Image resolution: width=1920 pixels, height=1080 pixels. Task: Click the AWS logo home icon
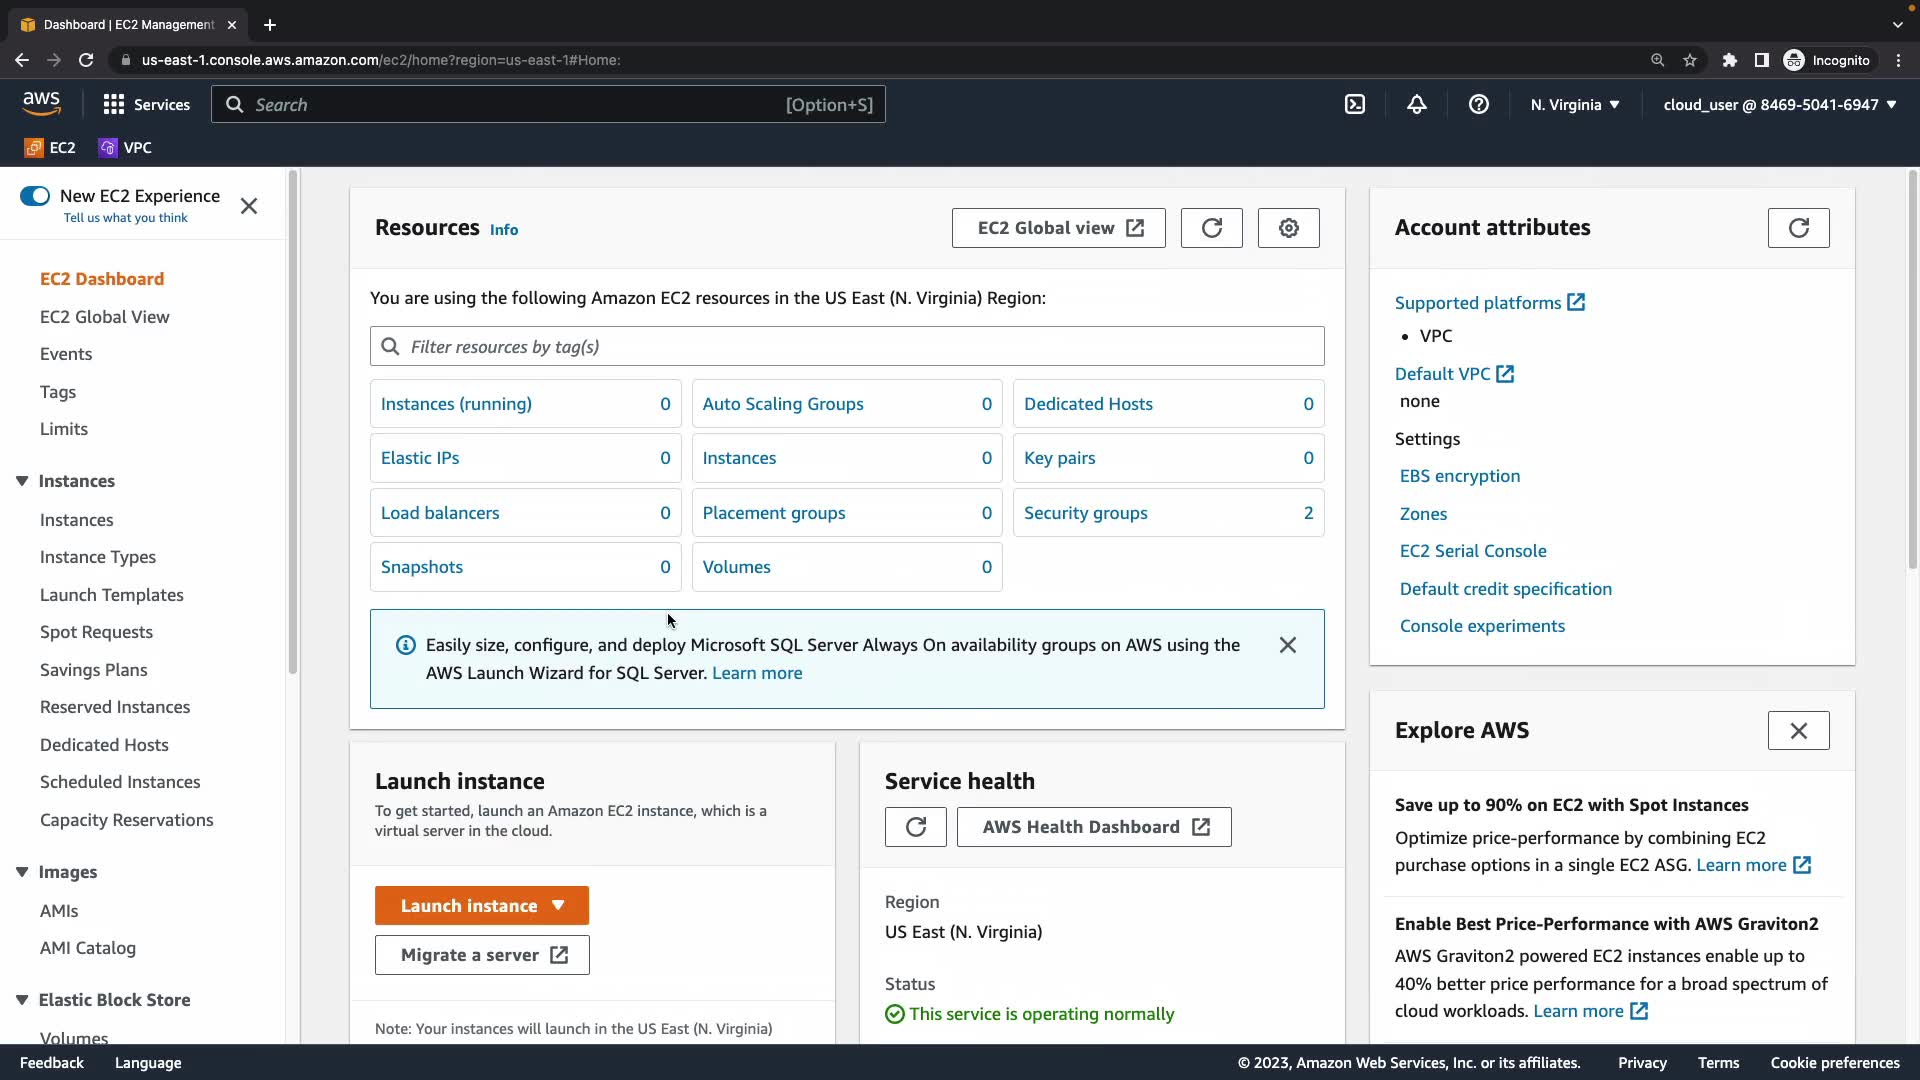[41, 103]
